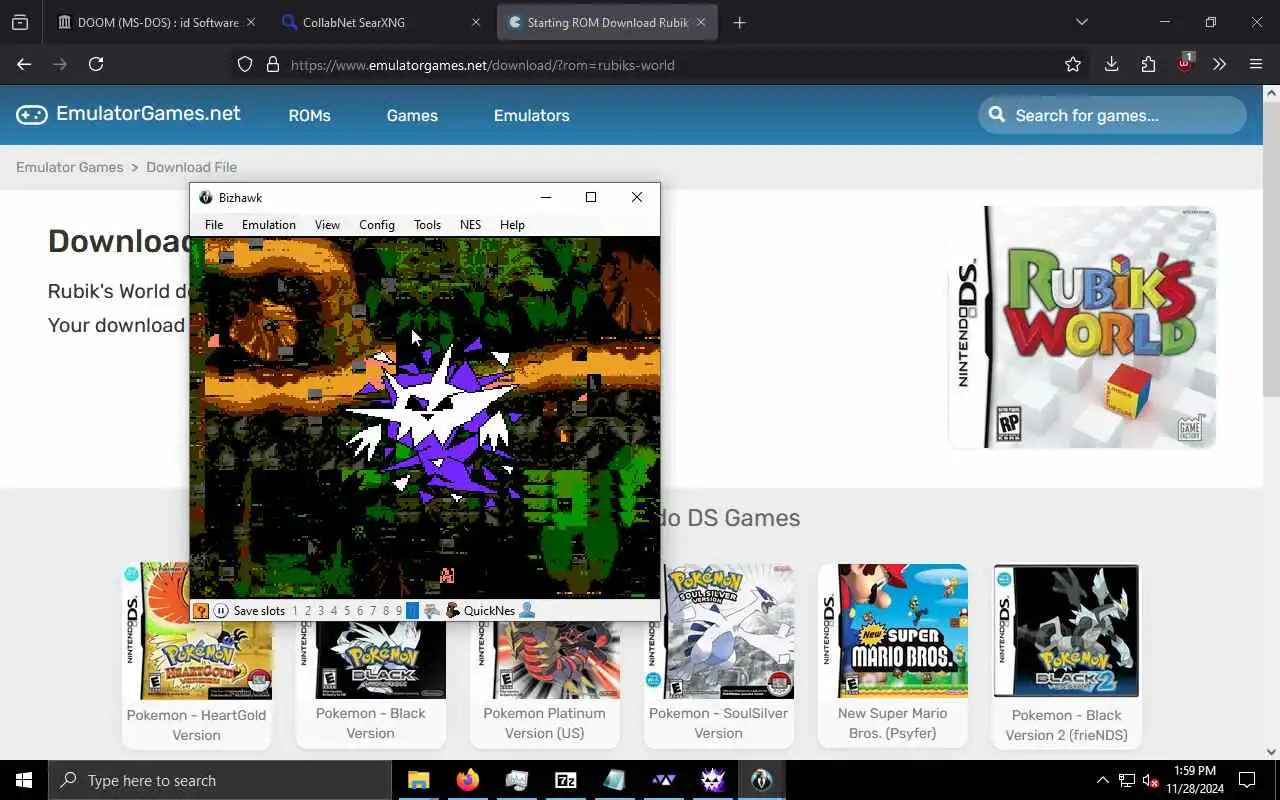Click the blue icon after save slot 9
Viewport: 1280px width, 800px height.
click(x=412, y=611)
